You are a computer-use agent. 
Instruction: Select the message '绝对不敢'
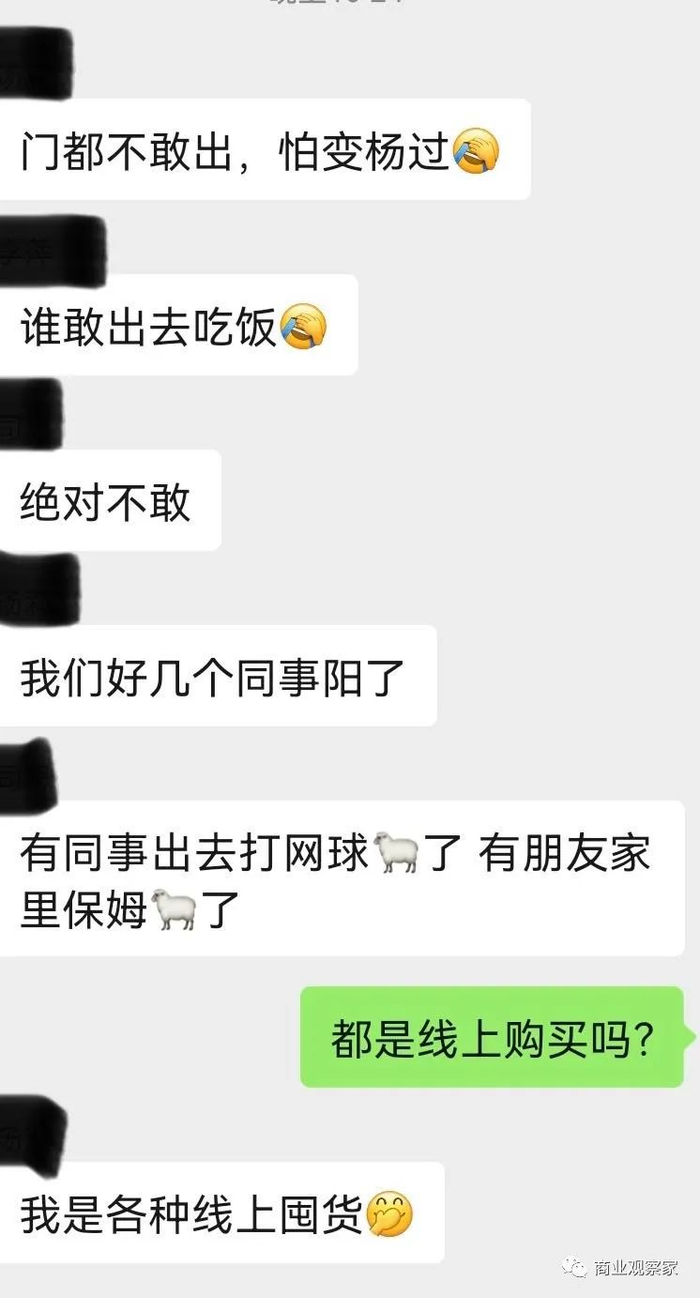pyautogui.click(x=110, y=500)
